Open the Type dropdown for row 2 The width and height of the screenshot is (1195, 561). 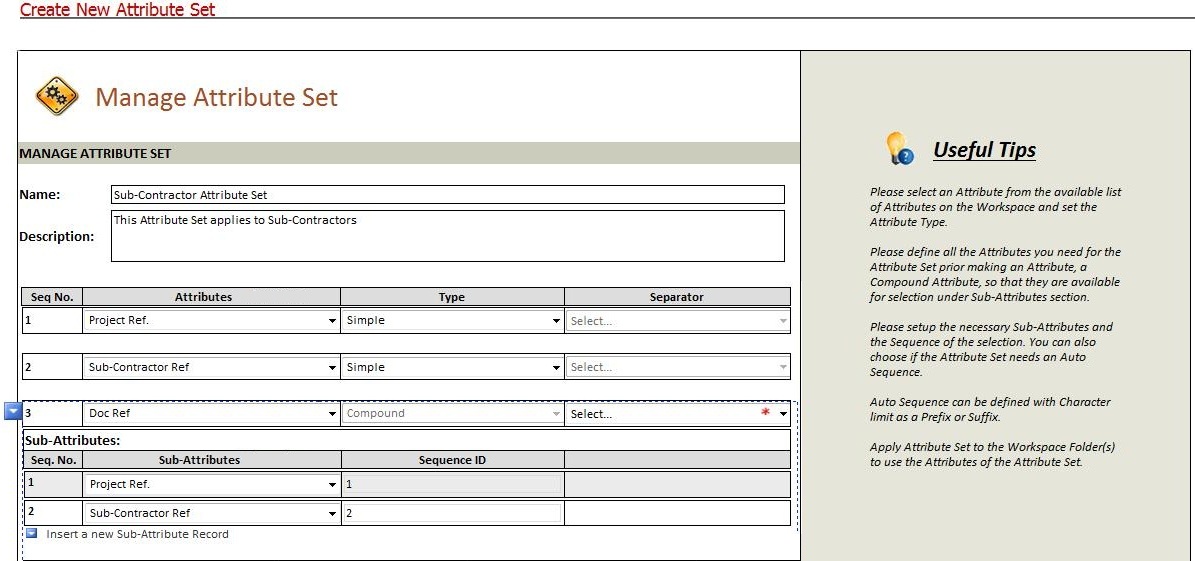556,367
